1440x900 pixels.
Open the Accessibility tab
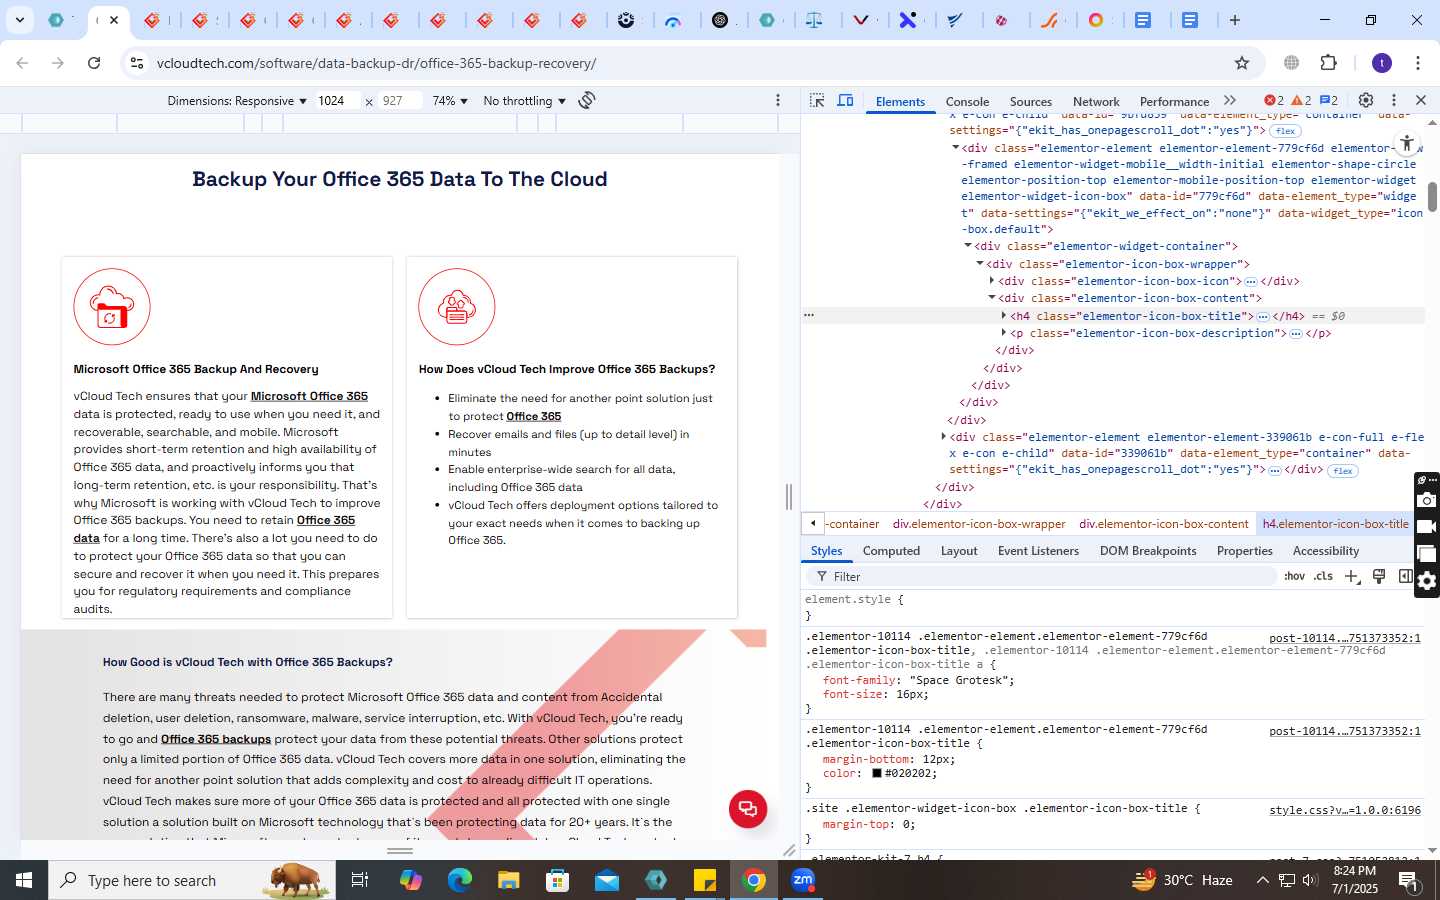click(1326, 551)
